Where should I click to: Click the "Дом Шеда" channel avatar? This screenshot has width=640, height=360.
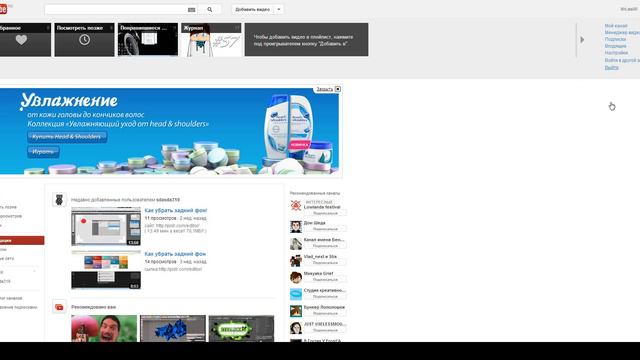[x=296, y=227]
